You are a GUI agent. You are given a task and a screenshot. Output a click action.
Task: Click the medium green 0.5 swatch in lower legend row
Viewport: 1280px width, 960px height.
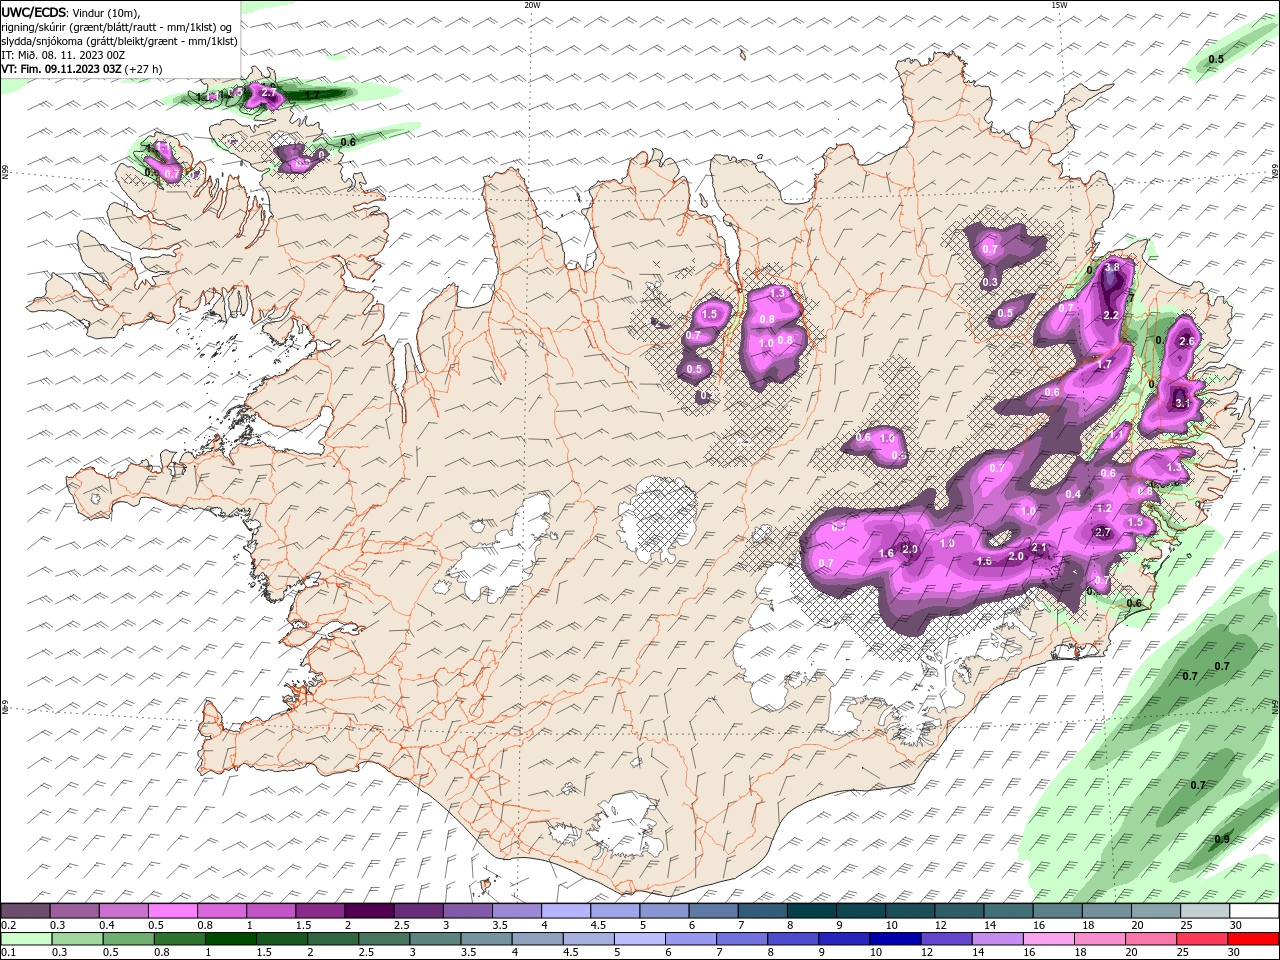(x=128, y=939)
